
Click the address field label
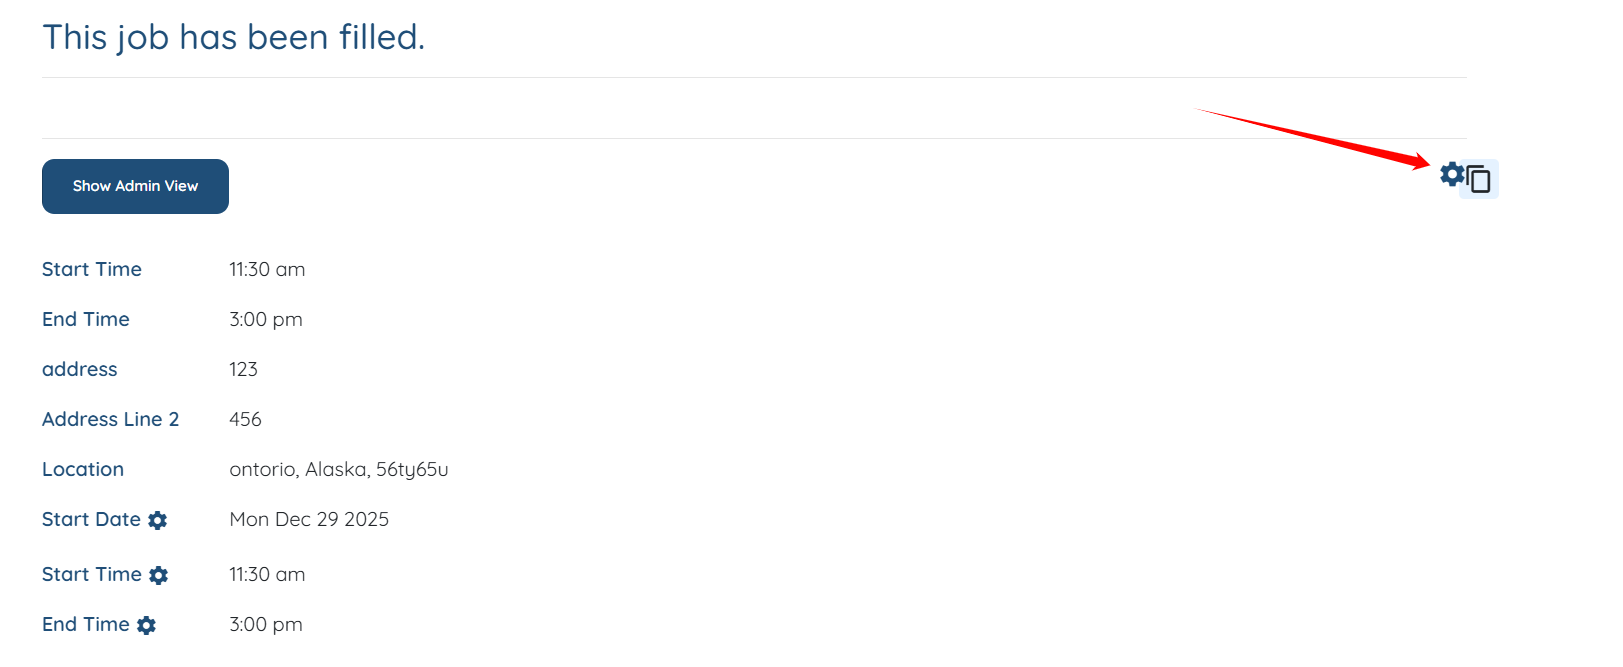[x=80, y=369]
